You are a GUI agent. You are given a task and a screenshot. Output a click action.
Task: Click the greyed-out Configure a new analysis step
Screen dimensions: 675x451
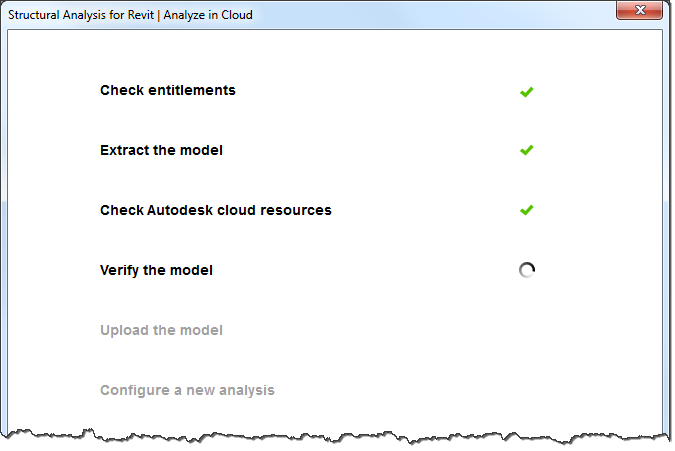187,390
